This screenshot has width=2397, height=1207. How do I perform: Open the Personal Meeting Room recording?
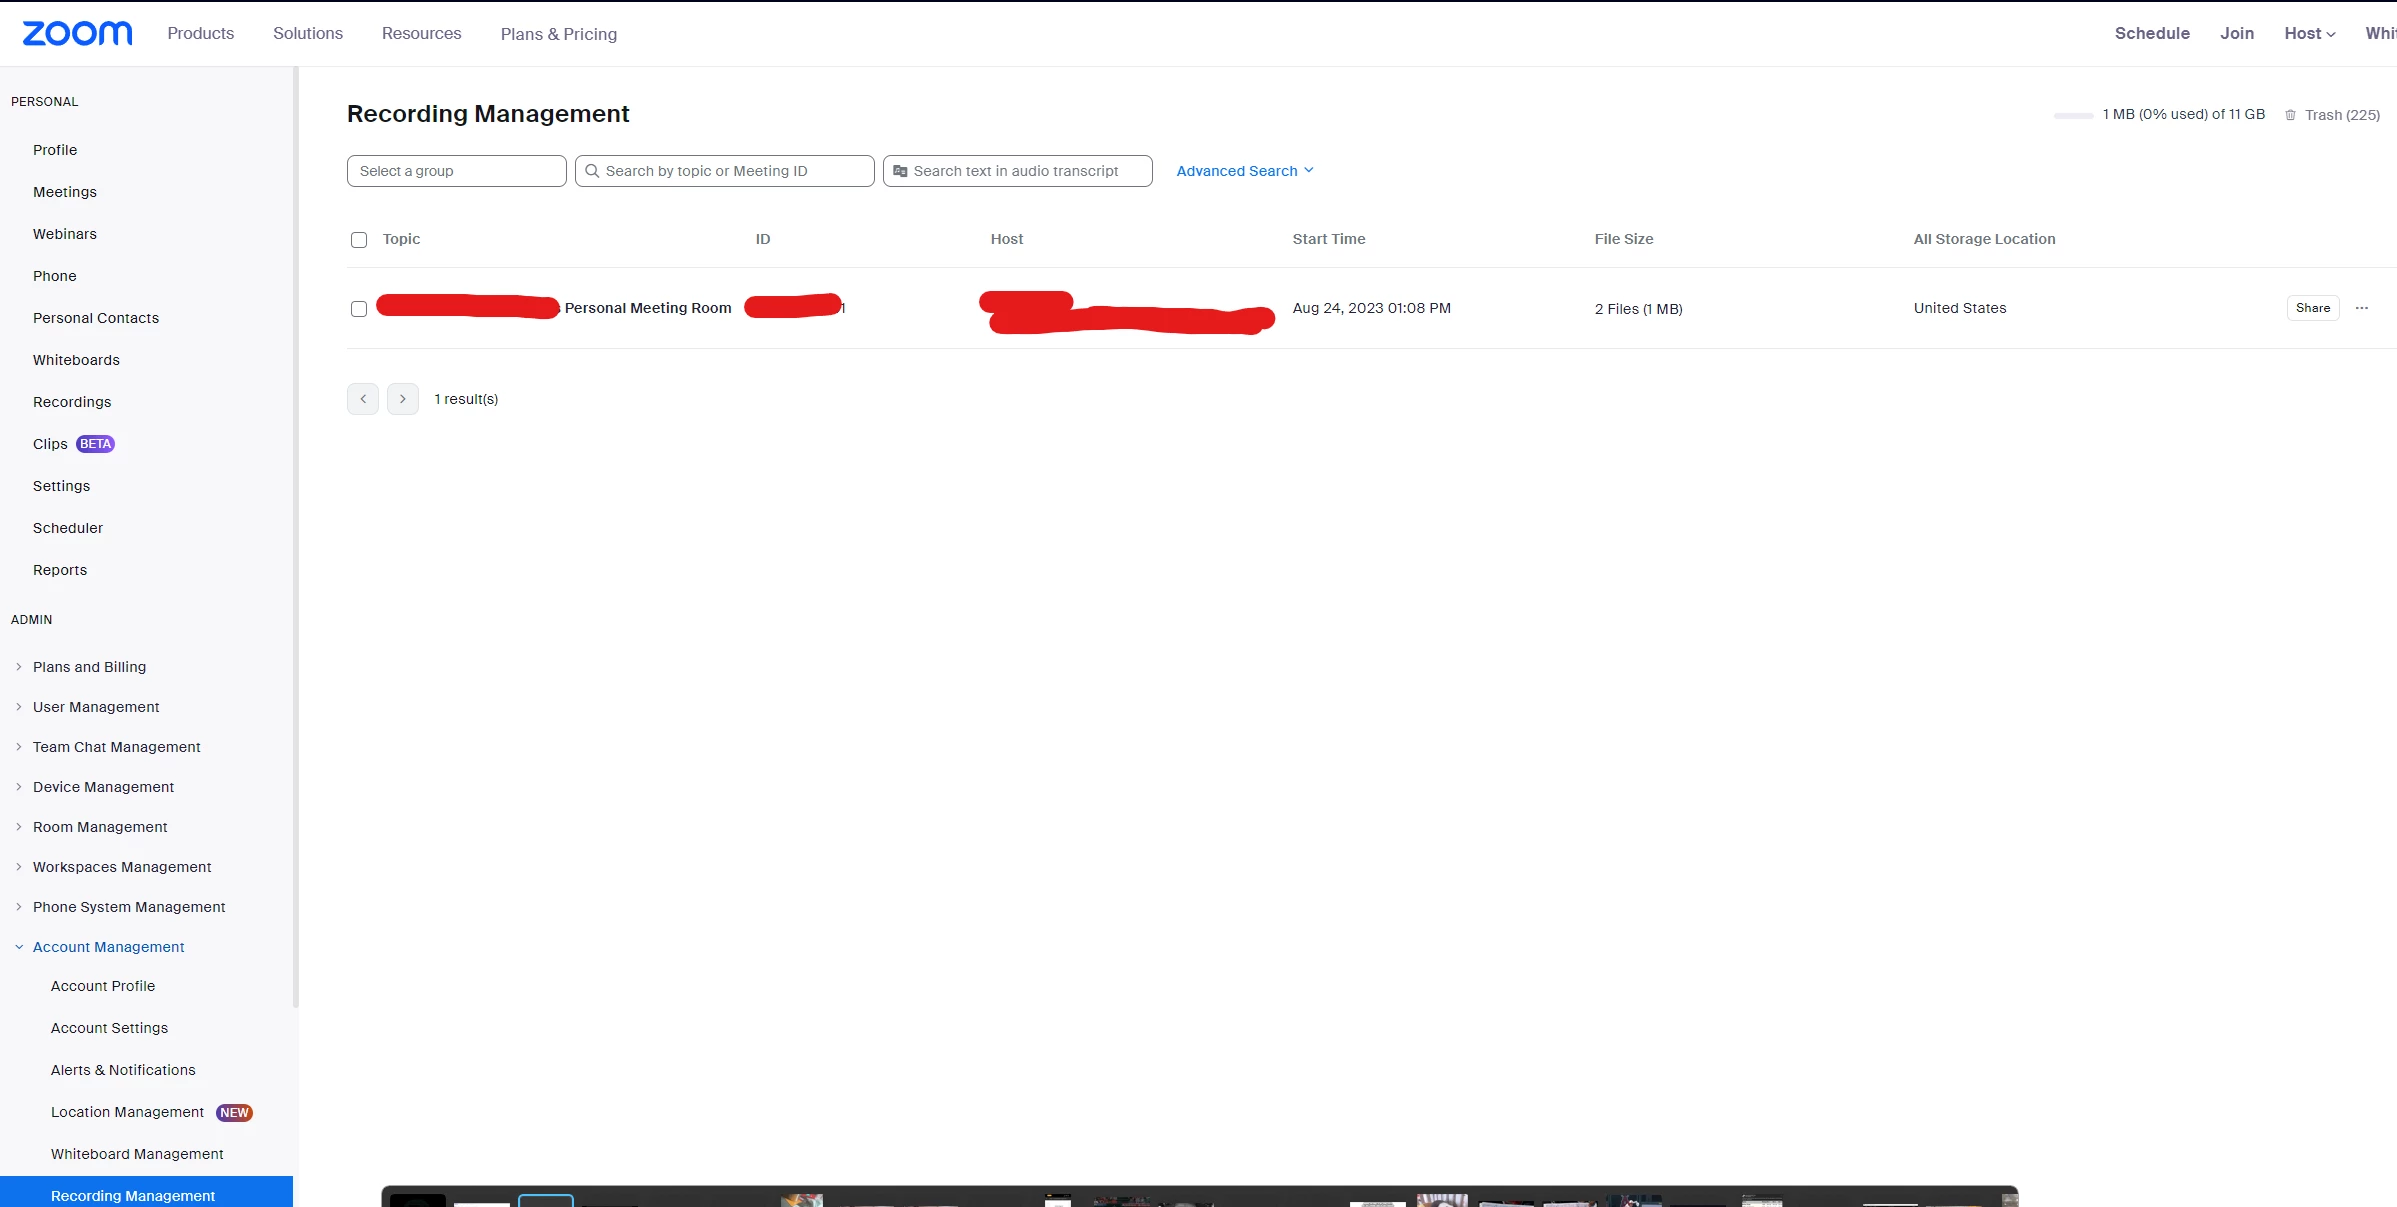click(x=647, y=308)
